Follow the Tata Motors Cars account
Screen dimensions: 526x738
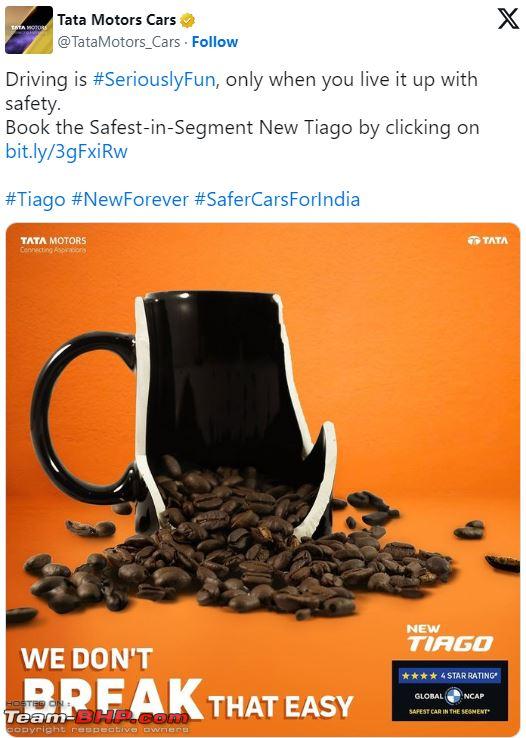215,42
